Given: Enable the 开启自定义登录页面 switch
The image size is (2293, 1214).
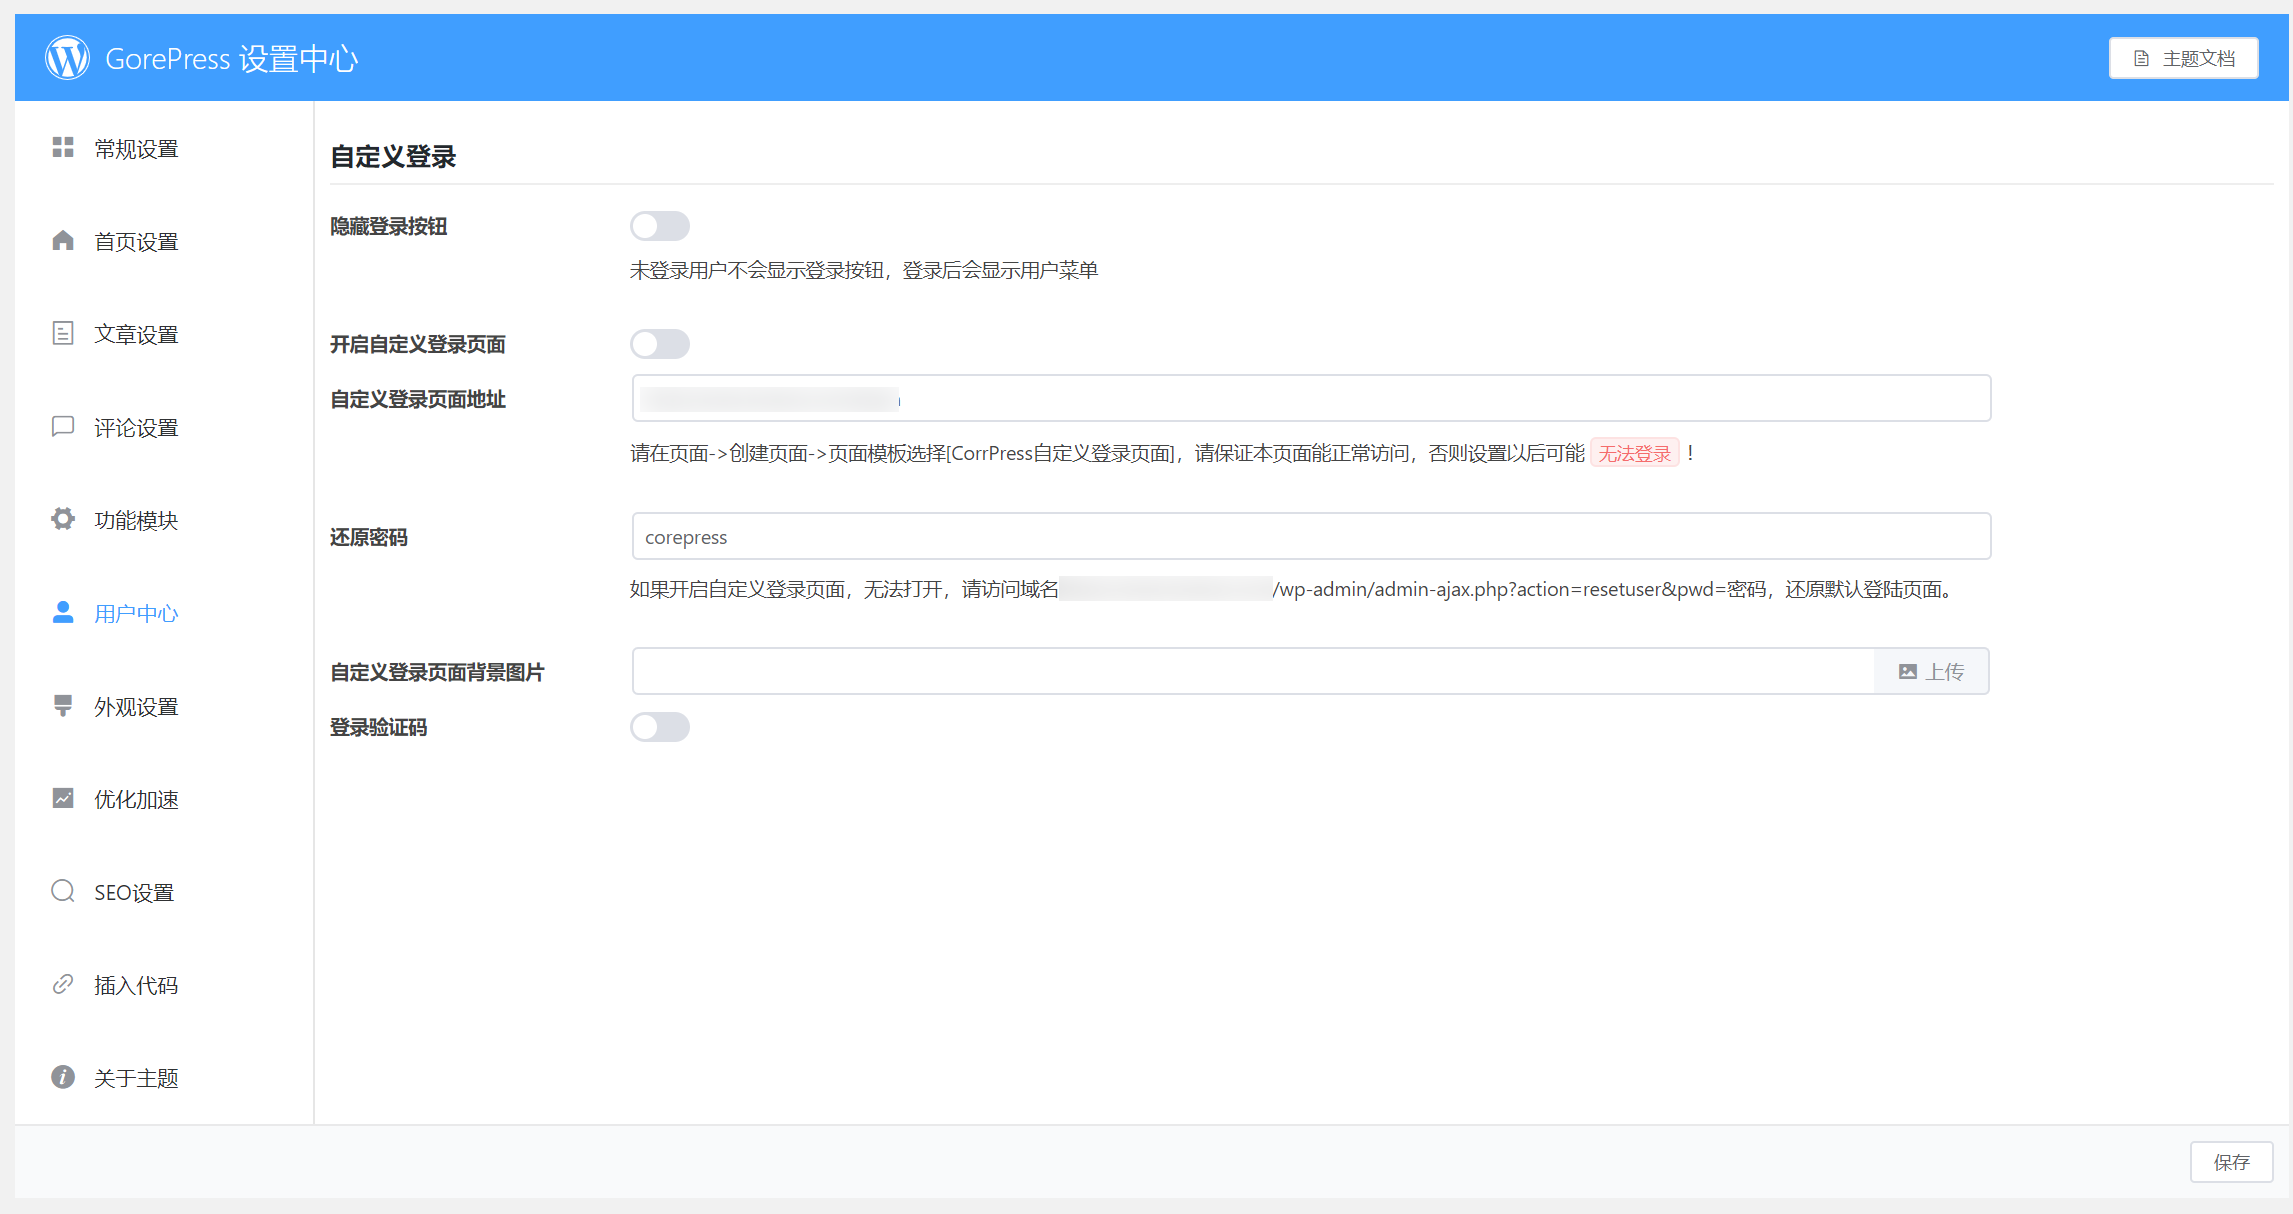Looking at the screenshot, I should coord(660,344).
